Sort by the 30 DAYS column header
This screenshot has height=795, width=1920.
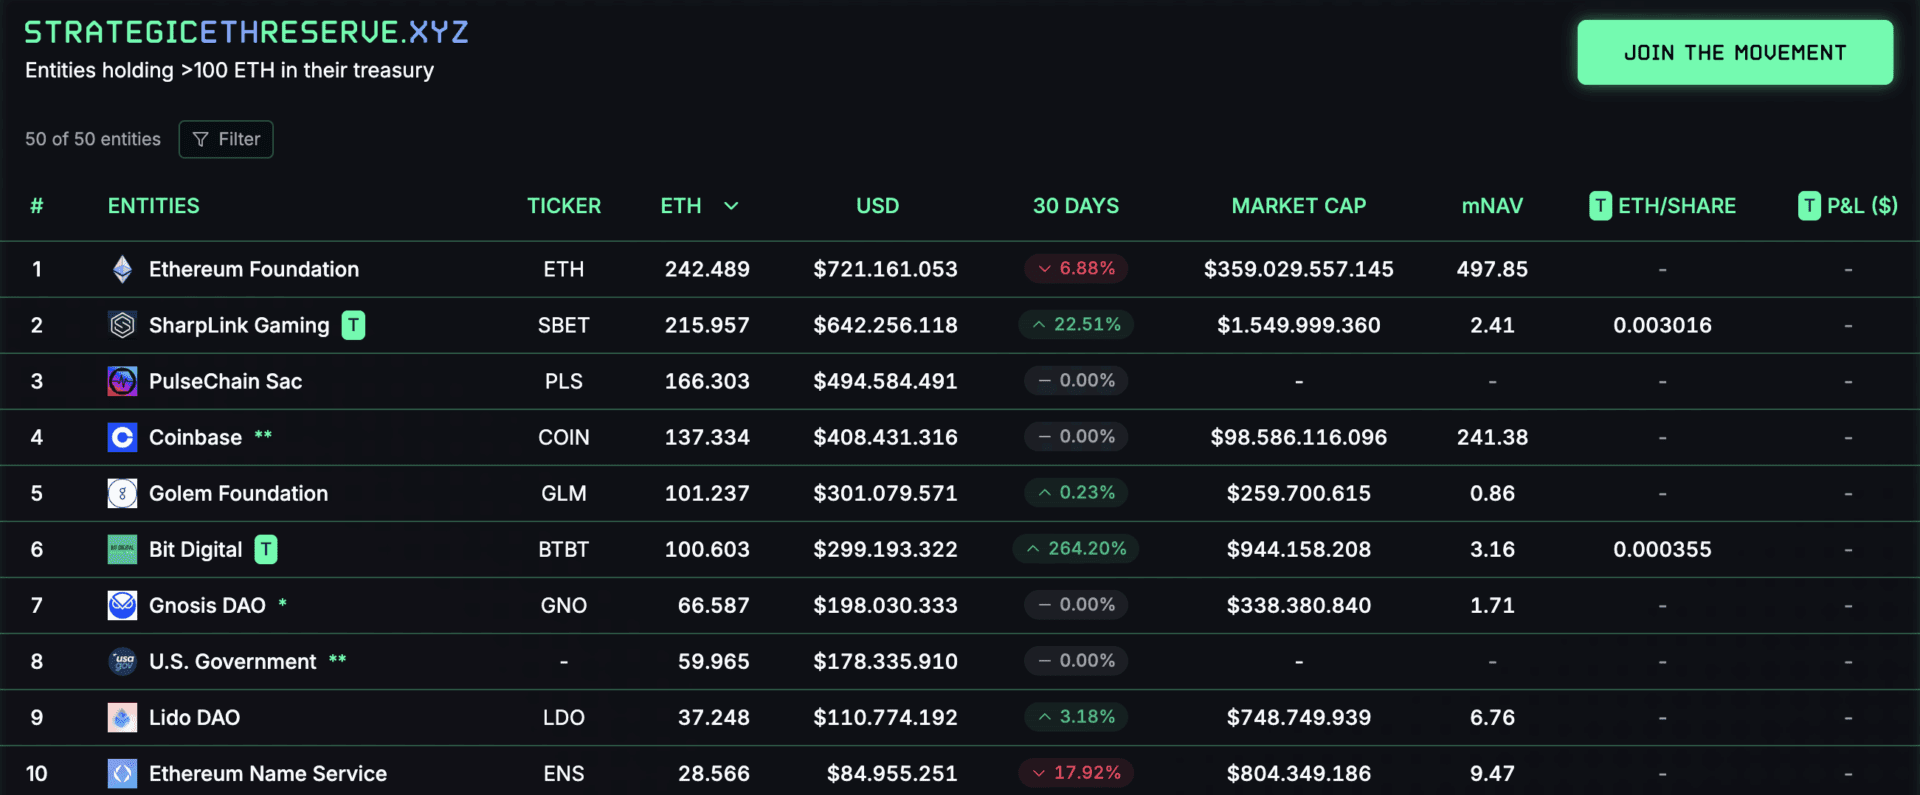coord(1076,206)
